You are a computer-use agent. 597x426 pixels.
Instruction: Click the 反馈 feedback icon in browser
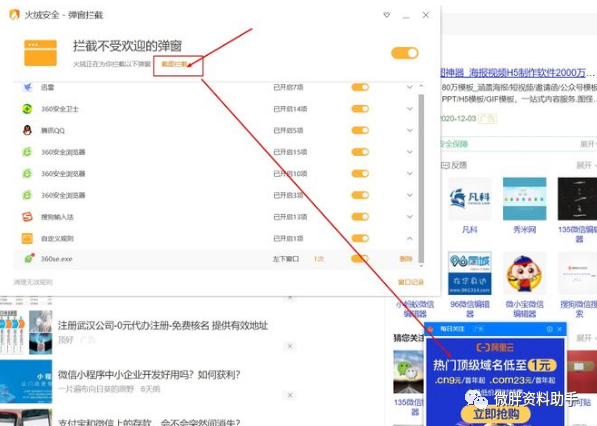[x=445, y=165]
